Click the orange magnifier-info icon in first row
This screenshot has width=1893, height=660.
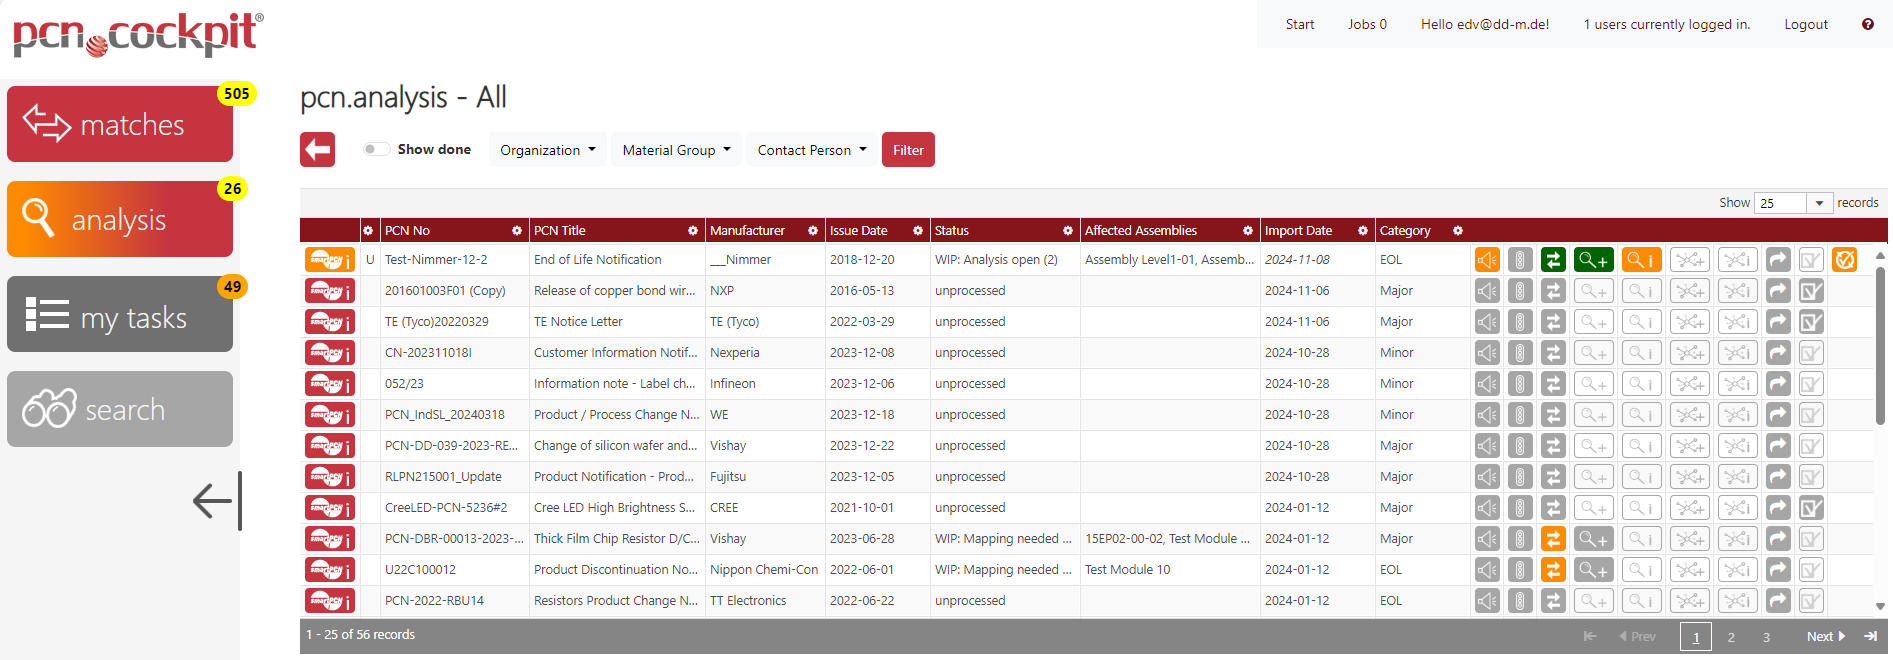point(1641,260)
